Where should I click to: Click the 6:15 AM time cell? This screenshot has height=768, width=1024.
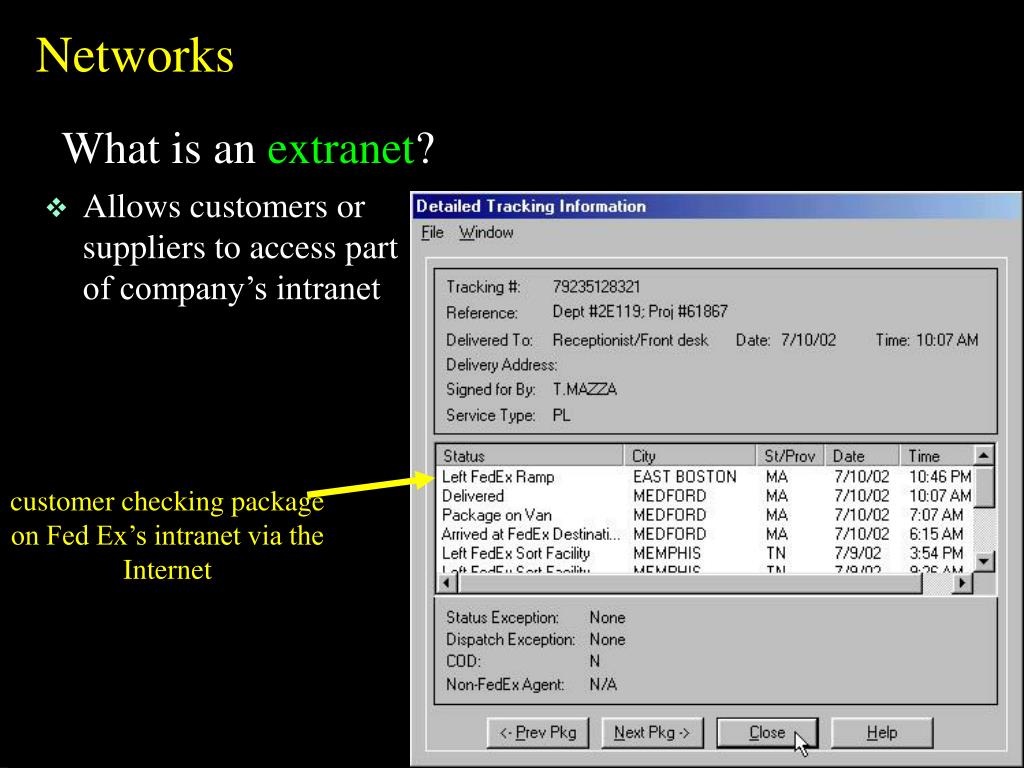coord(936,534)
